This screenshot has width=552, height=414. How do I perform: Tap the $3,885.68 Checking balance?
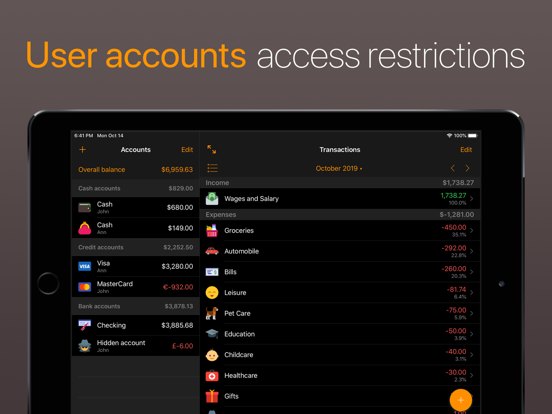pyautogui.click(x=177, y=325)
